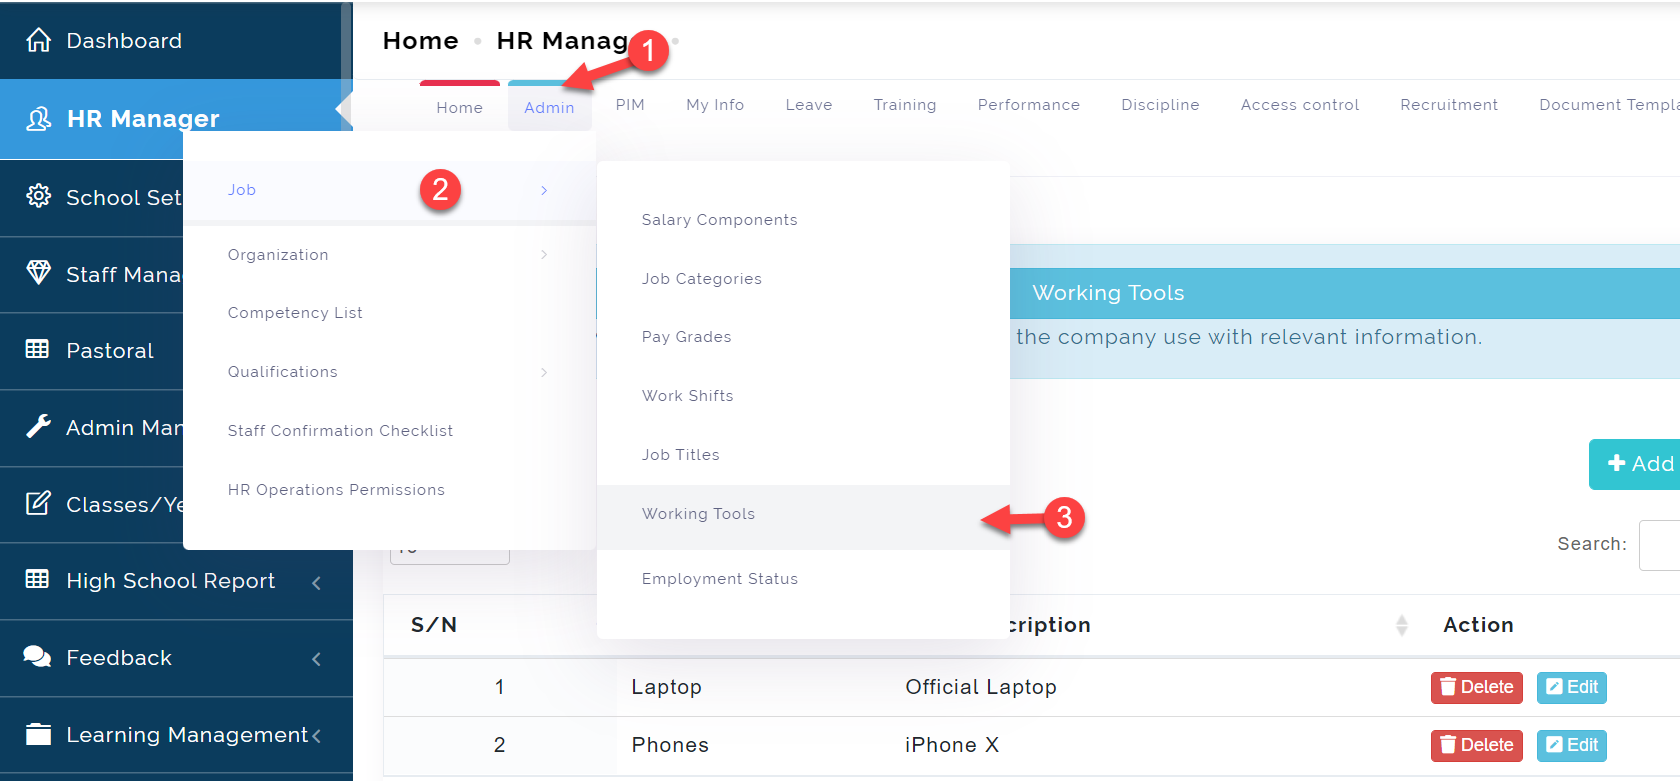This screenshot has height=781, width=1680.
Task: Click the "Official Laptop" cell
Action: [980, 687]
